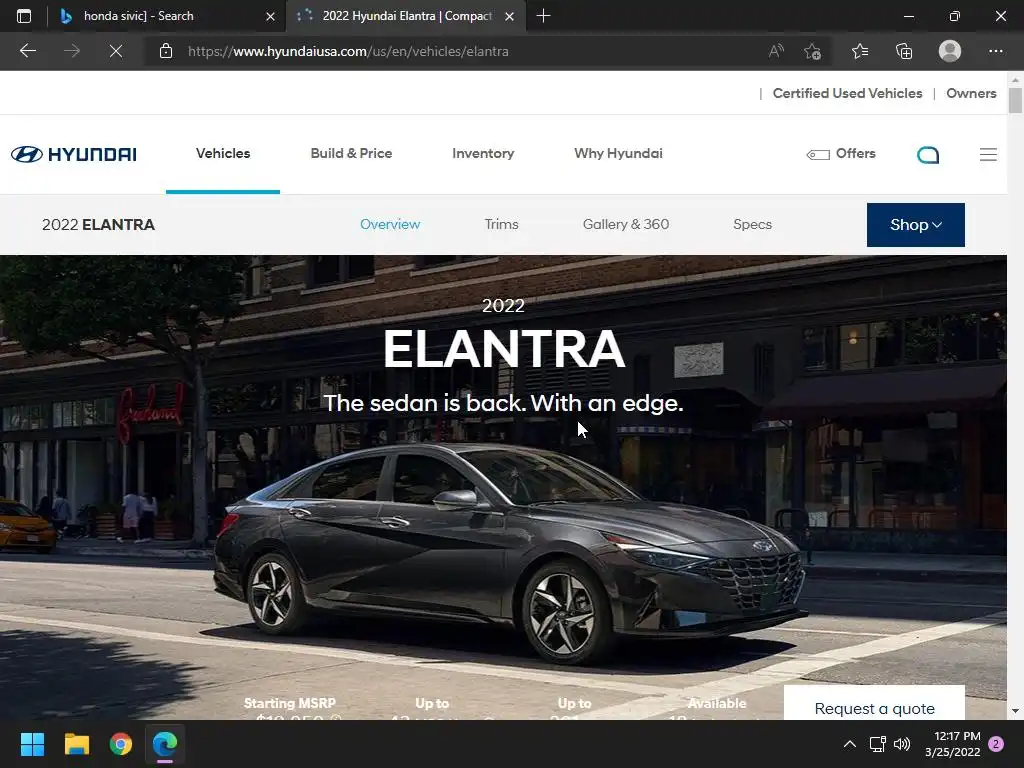Image resolution: width=1024 pixels, height=768 pixels.
Task: Close the 2022 Hyundai Elantra tab
Action: coord(509,16)
